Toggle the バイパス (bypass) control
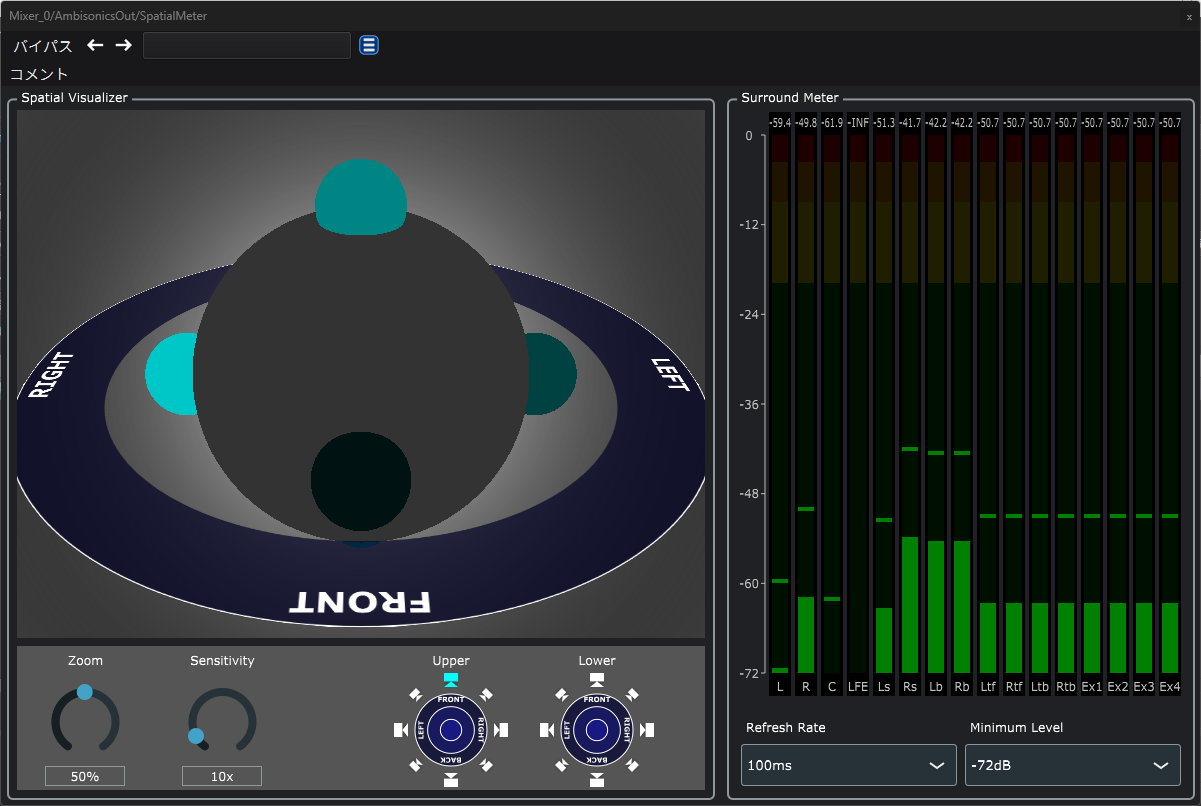 pyautogui.click(x=42, y=46)
